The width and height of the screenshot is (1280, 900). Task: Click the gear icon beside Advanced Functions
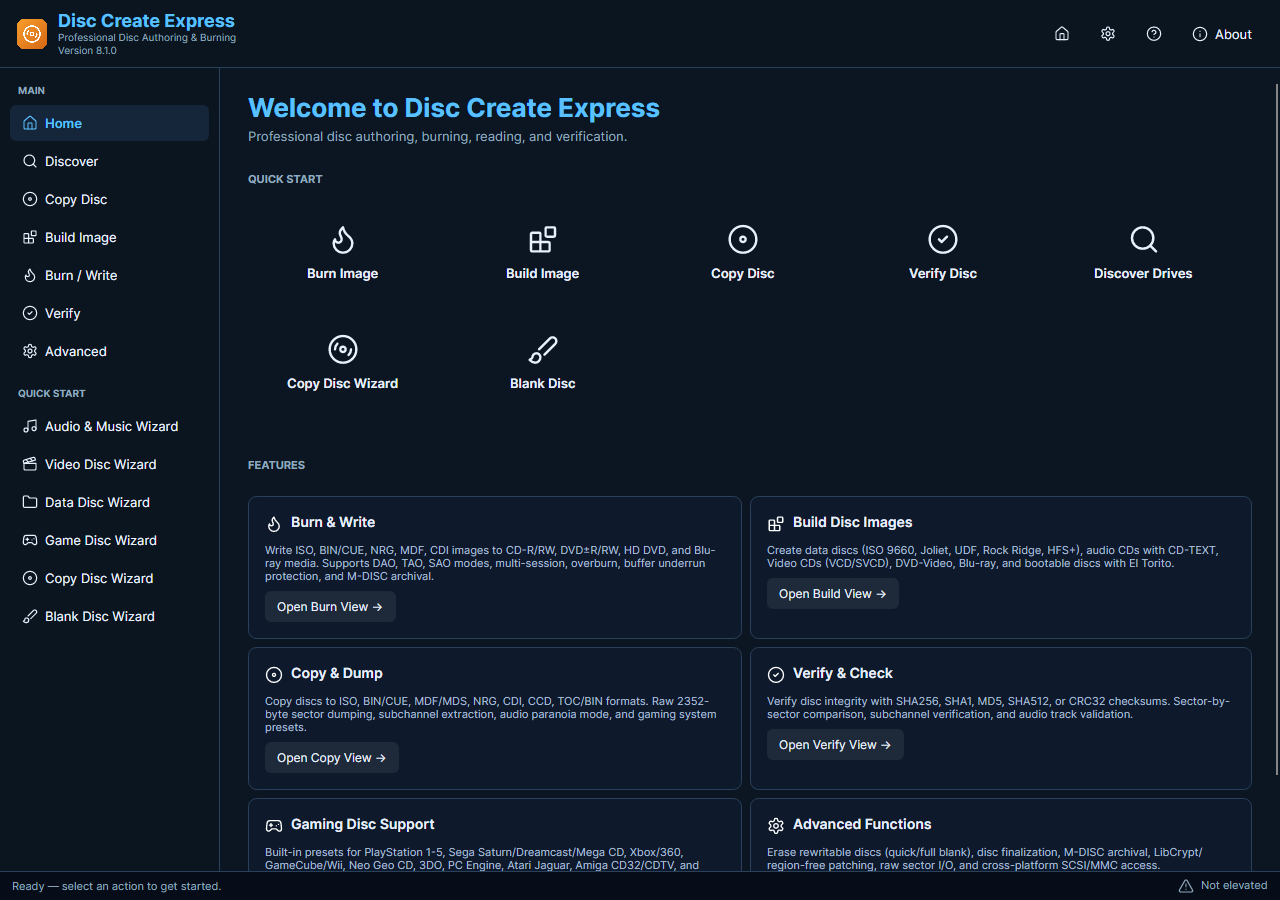[776, 825]
